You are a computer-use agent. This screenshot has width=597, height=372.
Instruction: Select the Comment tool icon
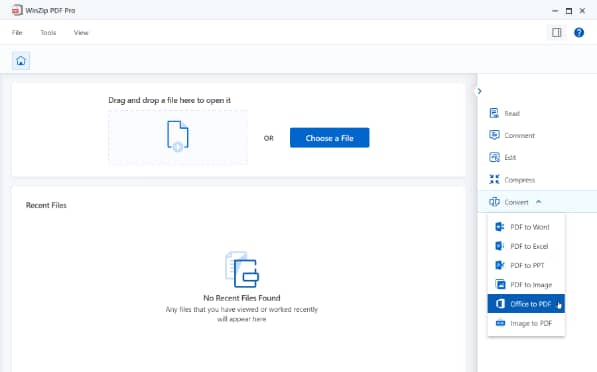point(494,135)
